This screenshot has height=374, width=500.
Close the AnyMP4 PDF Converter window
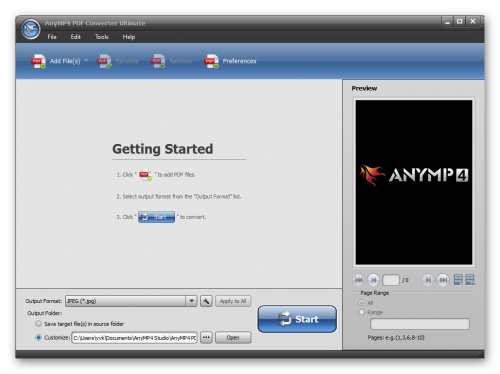pyautogui.click(x=473, y=22)
